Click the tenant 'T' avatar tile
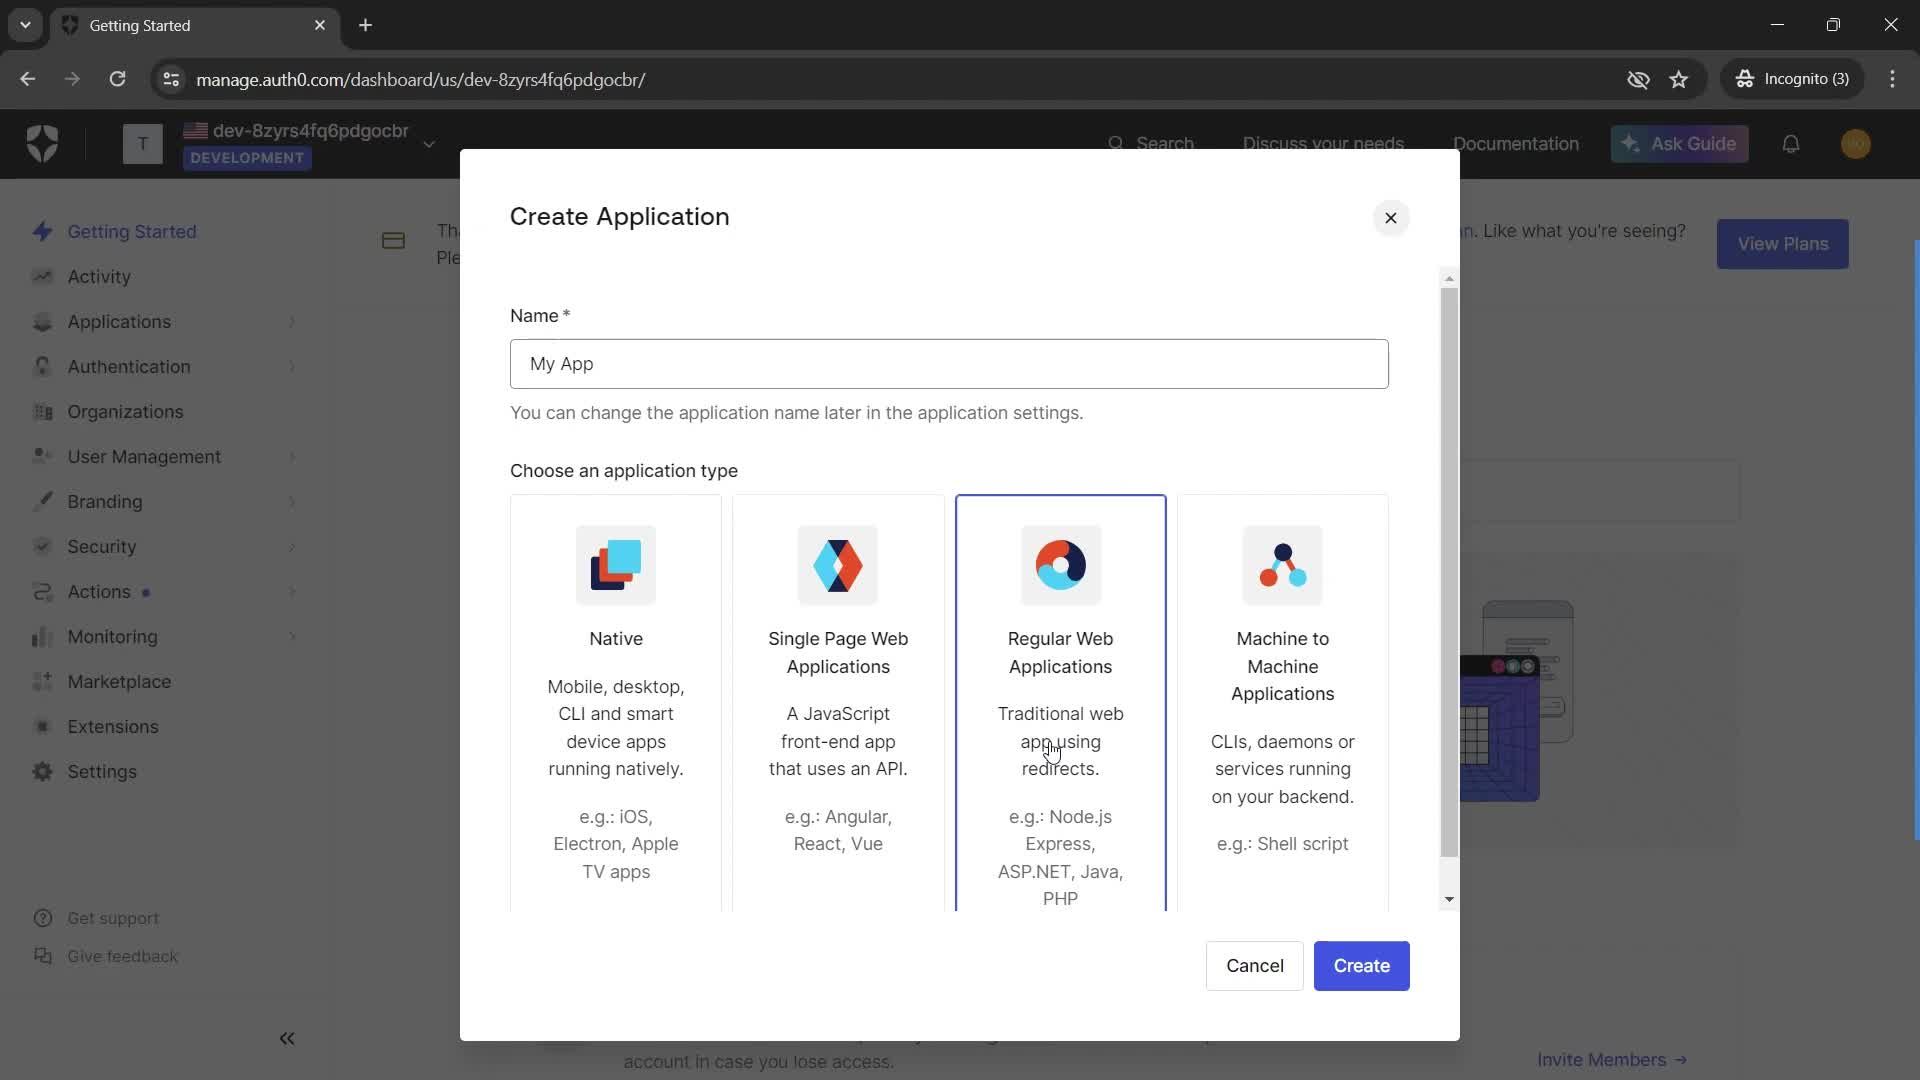This screenshot has width=1920, height=1080. click(143, 144)
